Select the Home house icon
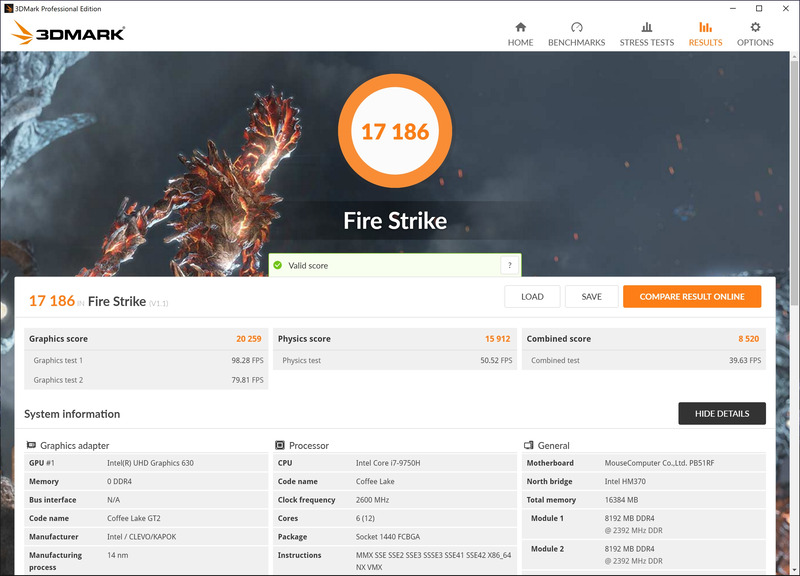The image size is (800, 576). 520,27
